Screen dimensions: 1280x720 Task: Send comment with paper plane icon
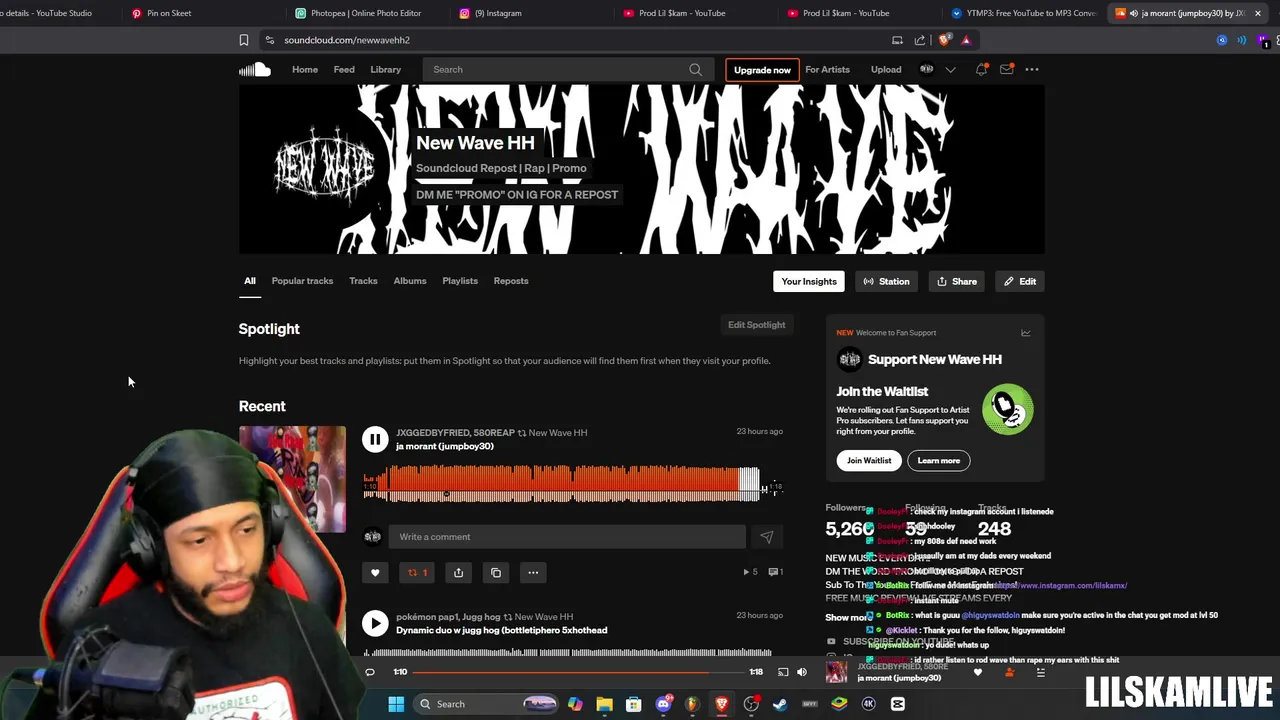coord(767,537)
